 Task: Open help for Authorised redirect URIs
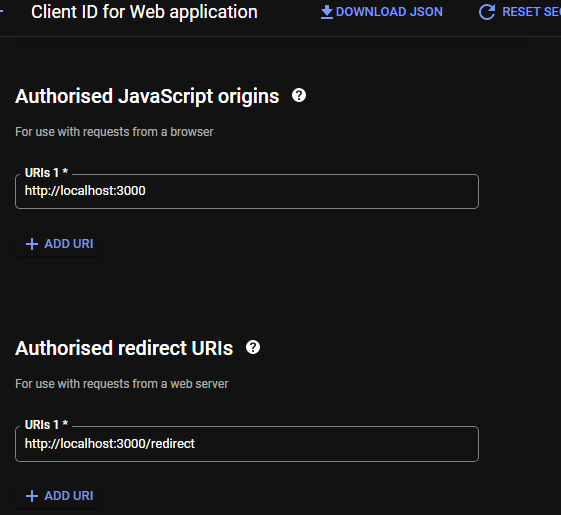253,348
